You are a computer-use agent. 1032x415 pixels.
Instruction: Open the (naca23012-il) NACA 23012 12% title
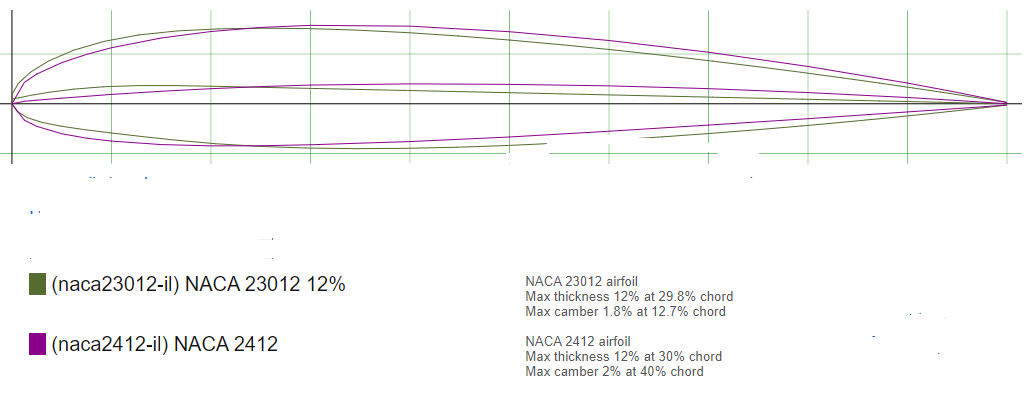pyautogui.click(x=198, y=285)
